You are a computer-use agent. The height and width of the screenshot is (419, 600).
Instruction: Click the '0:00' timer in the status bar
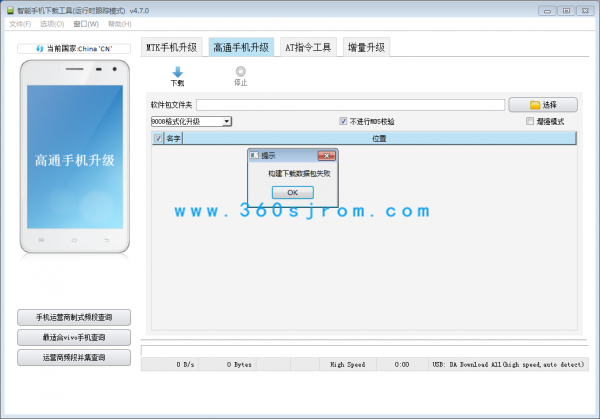402,365
